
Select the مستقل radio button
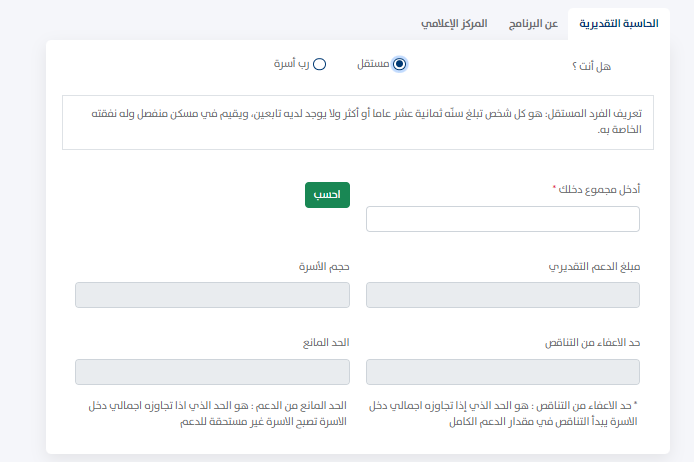pyautogui.click(x=400, y=64)
